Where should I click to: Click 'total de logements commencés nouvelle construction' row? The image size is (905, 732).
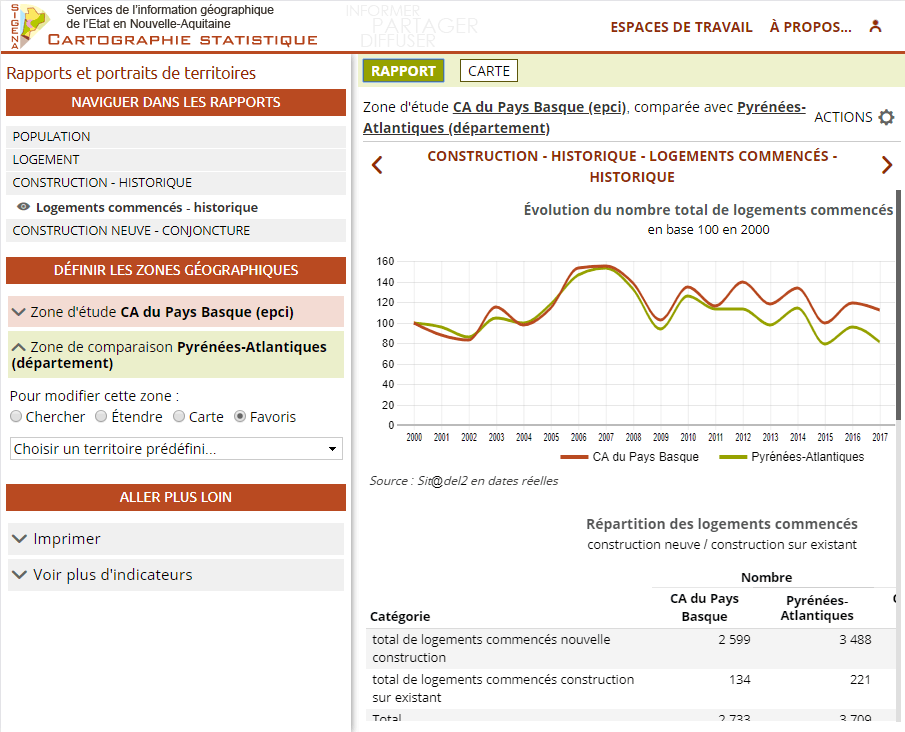pyautogui.click(x=630, y=648)
